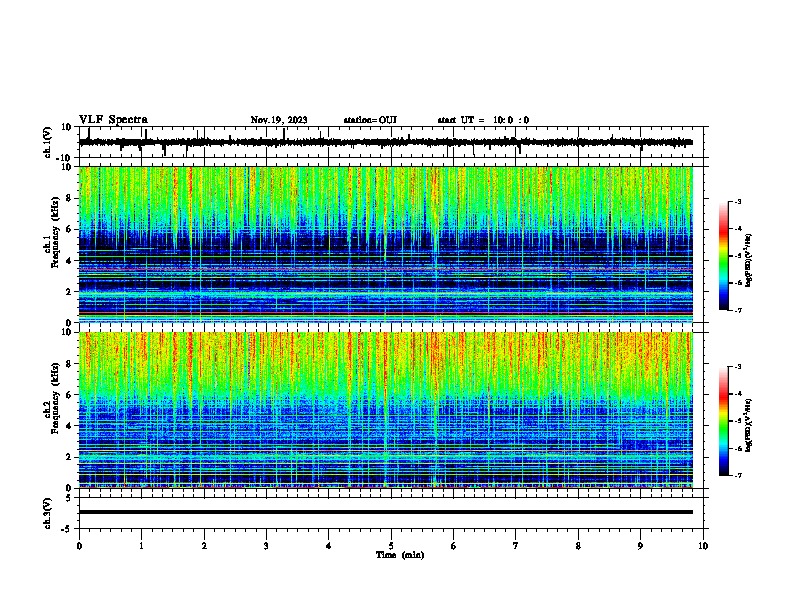Screen dimensions: 792x612
Task: Click the ch.1 spectrogram image panel
Action: point(385,244)
